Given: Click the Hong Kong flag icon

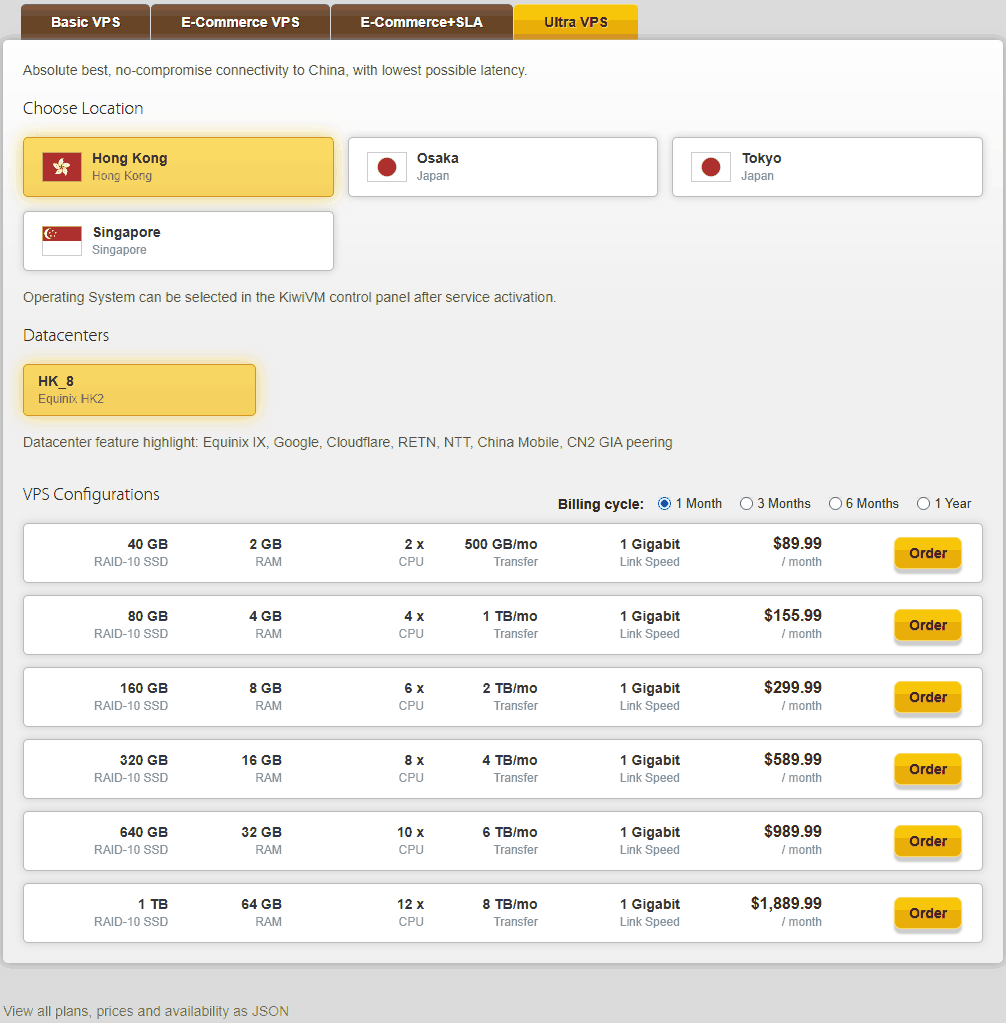Looking at the screenshot, I should 62,167.
